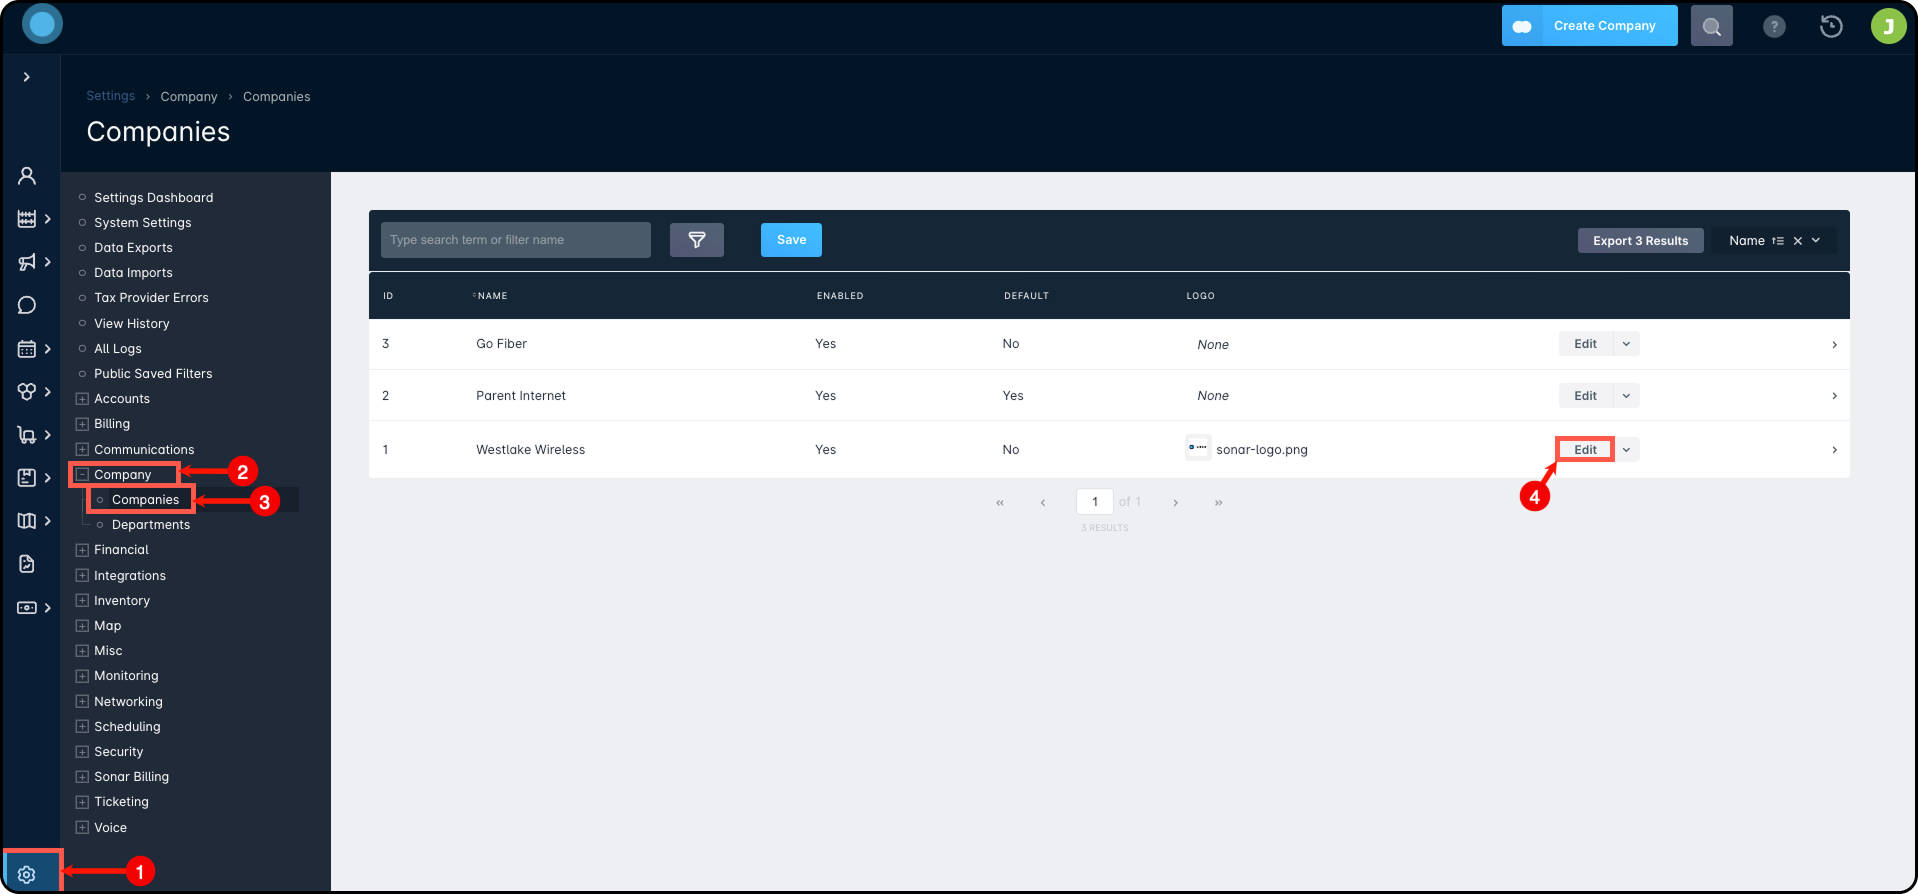
Task: Open System Settings in the tree
Action: 142,223
